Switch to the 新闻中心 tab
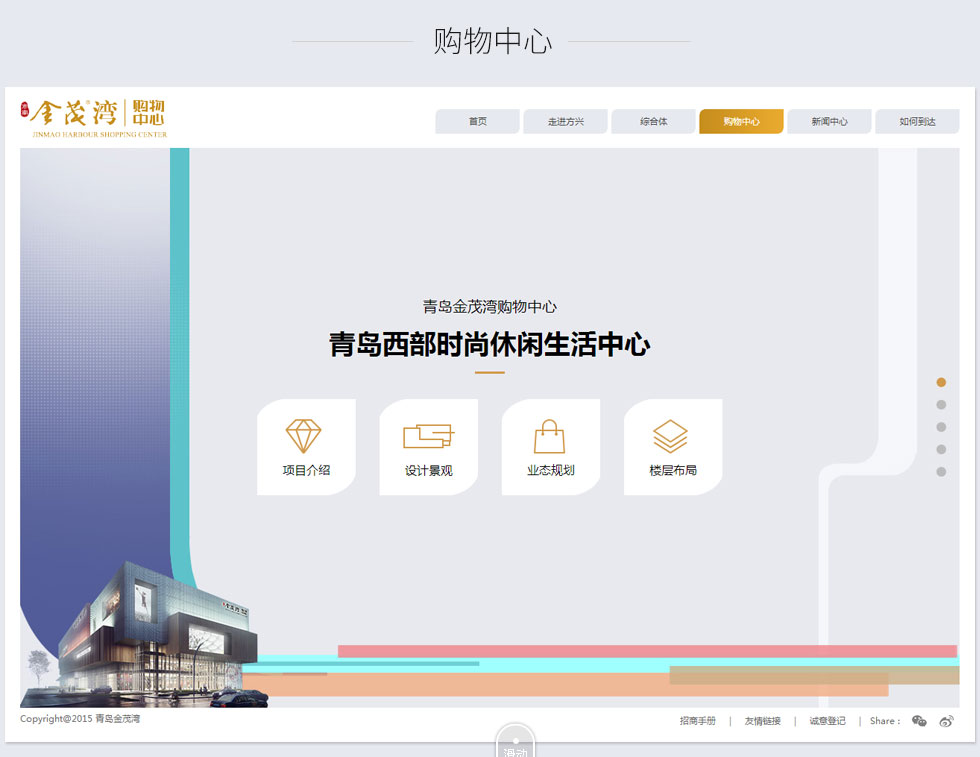This screenshot has width=980, height=757. click(829, 122)
